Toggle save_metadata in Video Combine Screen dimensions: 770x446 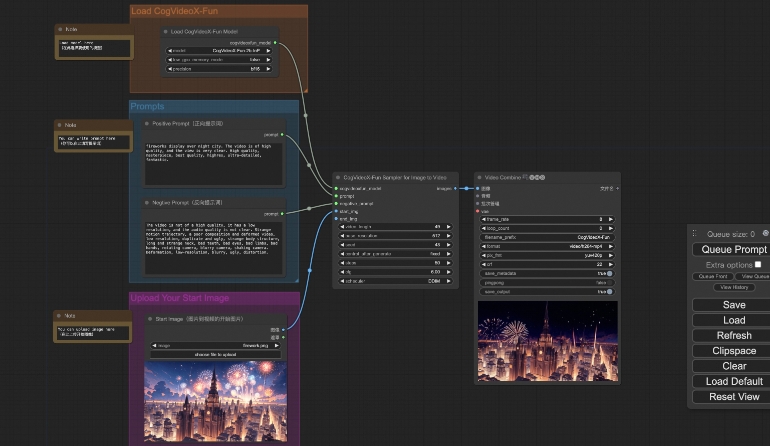coord(609,273)
